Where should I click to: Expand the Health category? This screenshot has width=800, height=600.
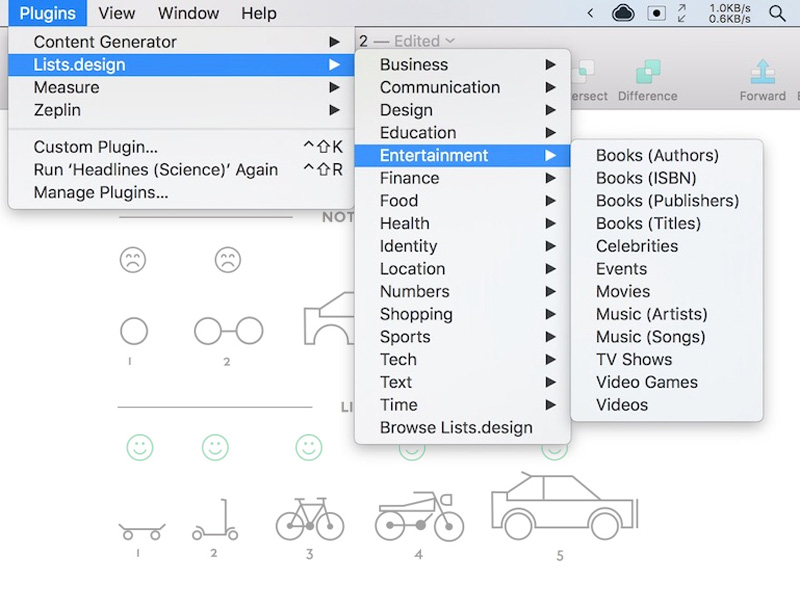click(x=462, y=223)
